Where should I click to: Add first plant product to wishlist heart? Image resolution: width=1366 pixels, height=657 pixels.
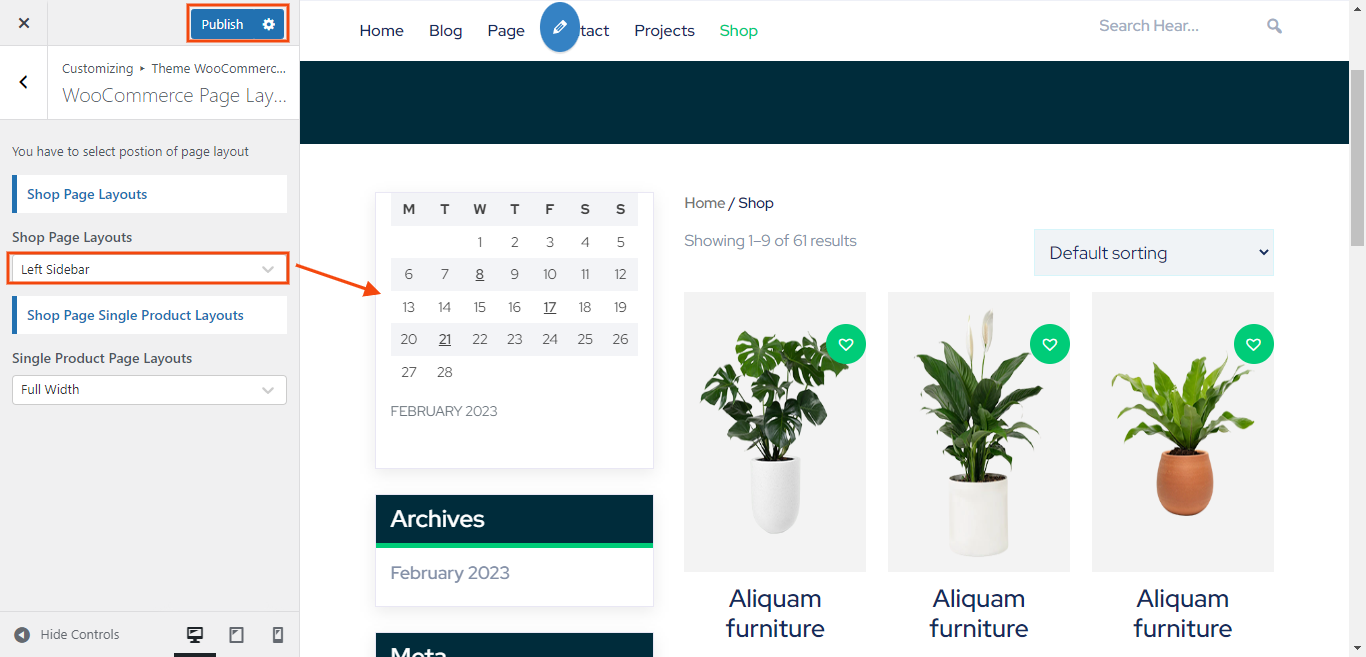(846, 344)
